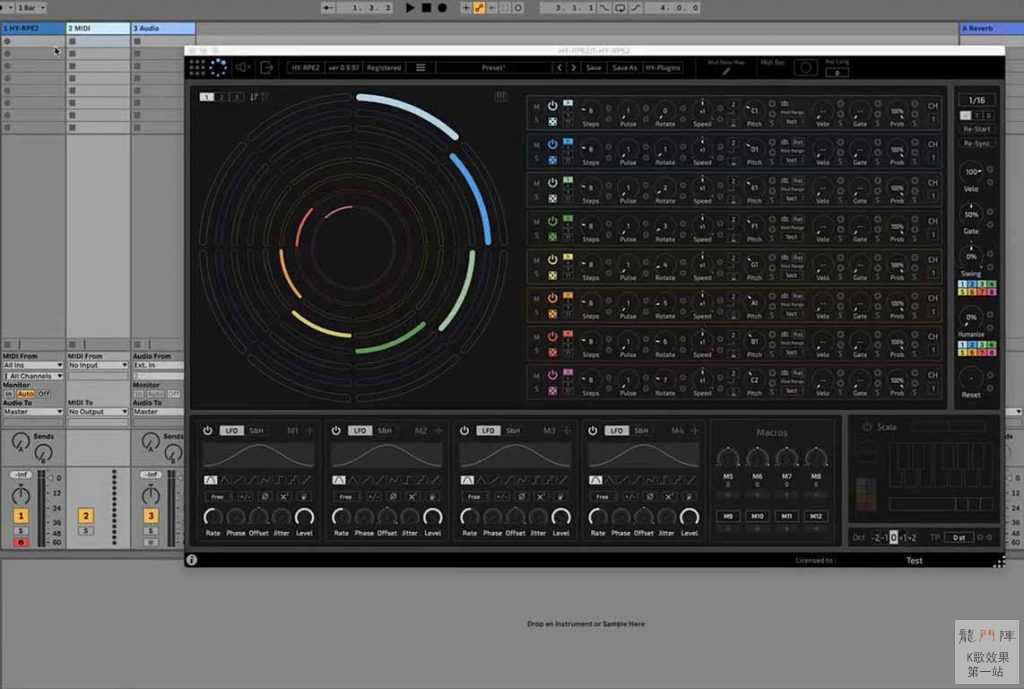The width and height of the screenshot is (1024, 689).
Task: Open the MIDI From 'All Ins' dropdown
Action: pyautogui.click(x=33, y=365)
